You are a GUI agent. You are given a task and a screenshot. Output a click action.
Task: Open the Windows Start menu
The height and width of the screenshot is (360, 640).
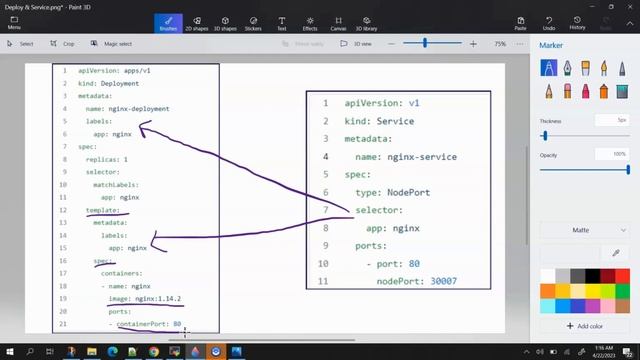pyautogui.click(x=10, y=351)
